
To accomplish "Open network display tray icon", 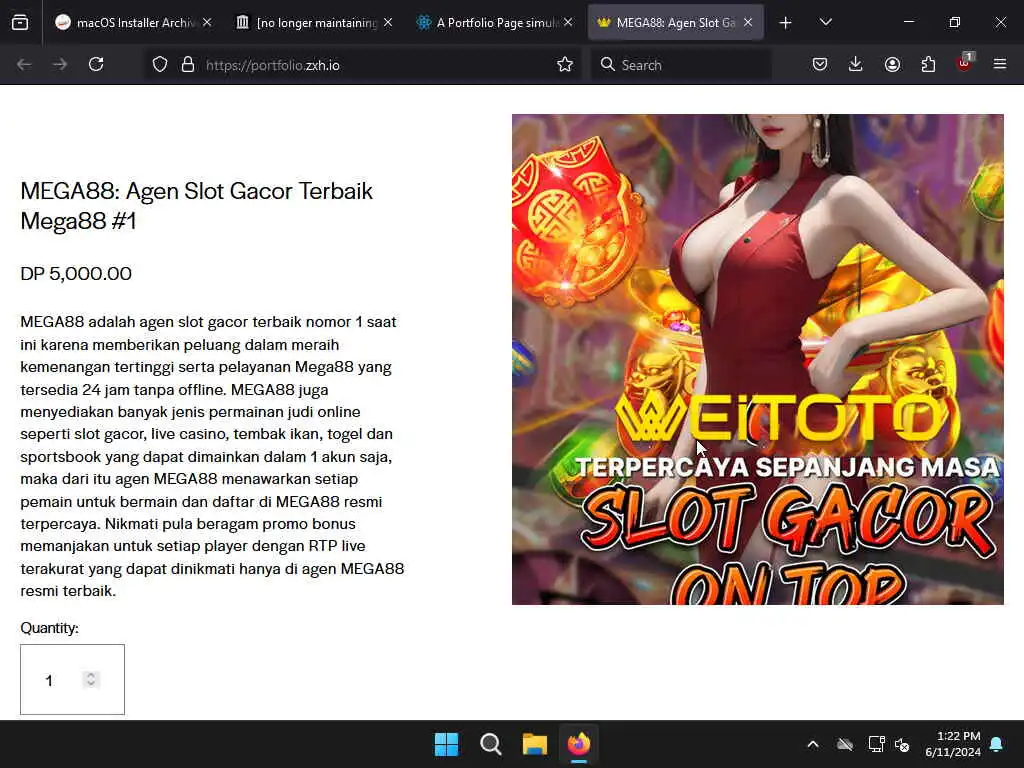I will point(876,744).
